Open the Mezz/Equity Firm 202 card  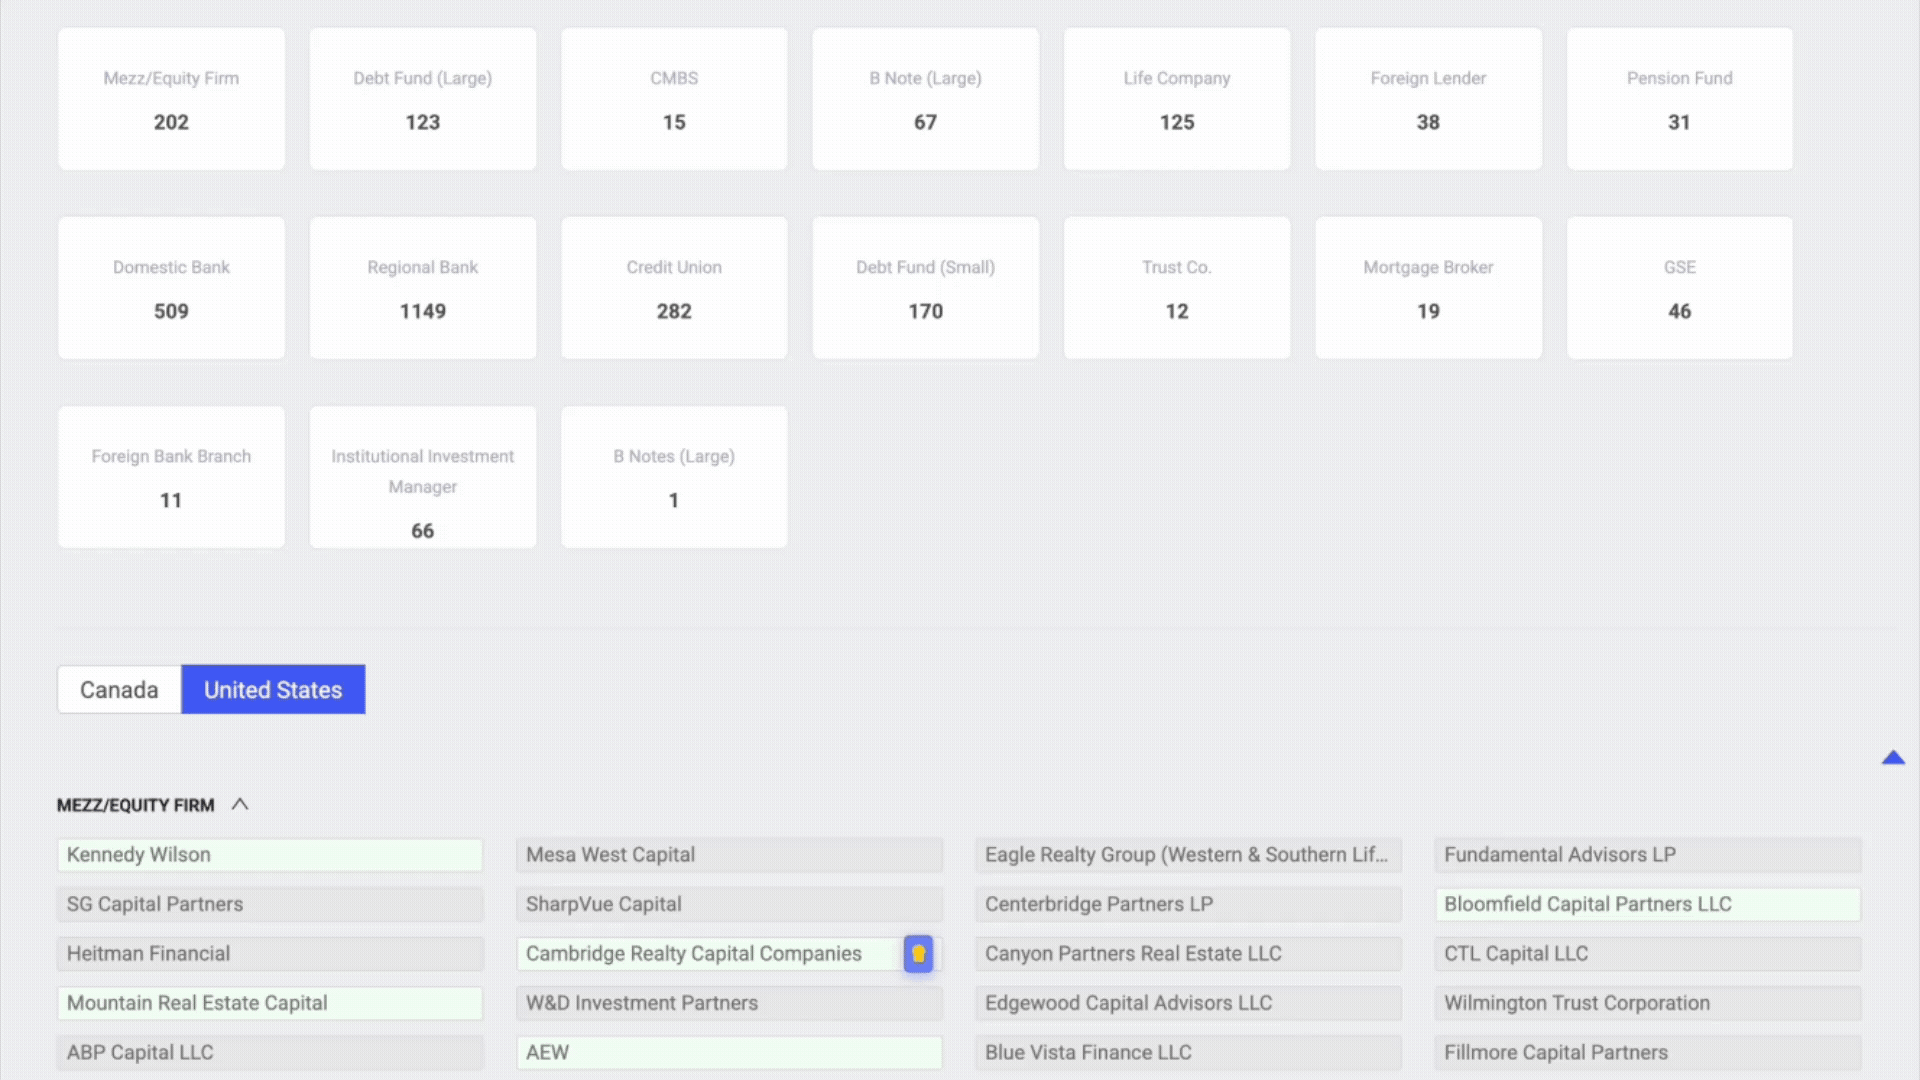point(171,99)
